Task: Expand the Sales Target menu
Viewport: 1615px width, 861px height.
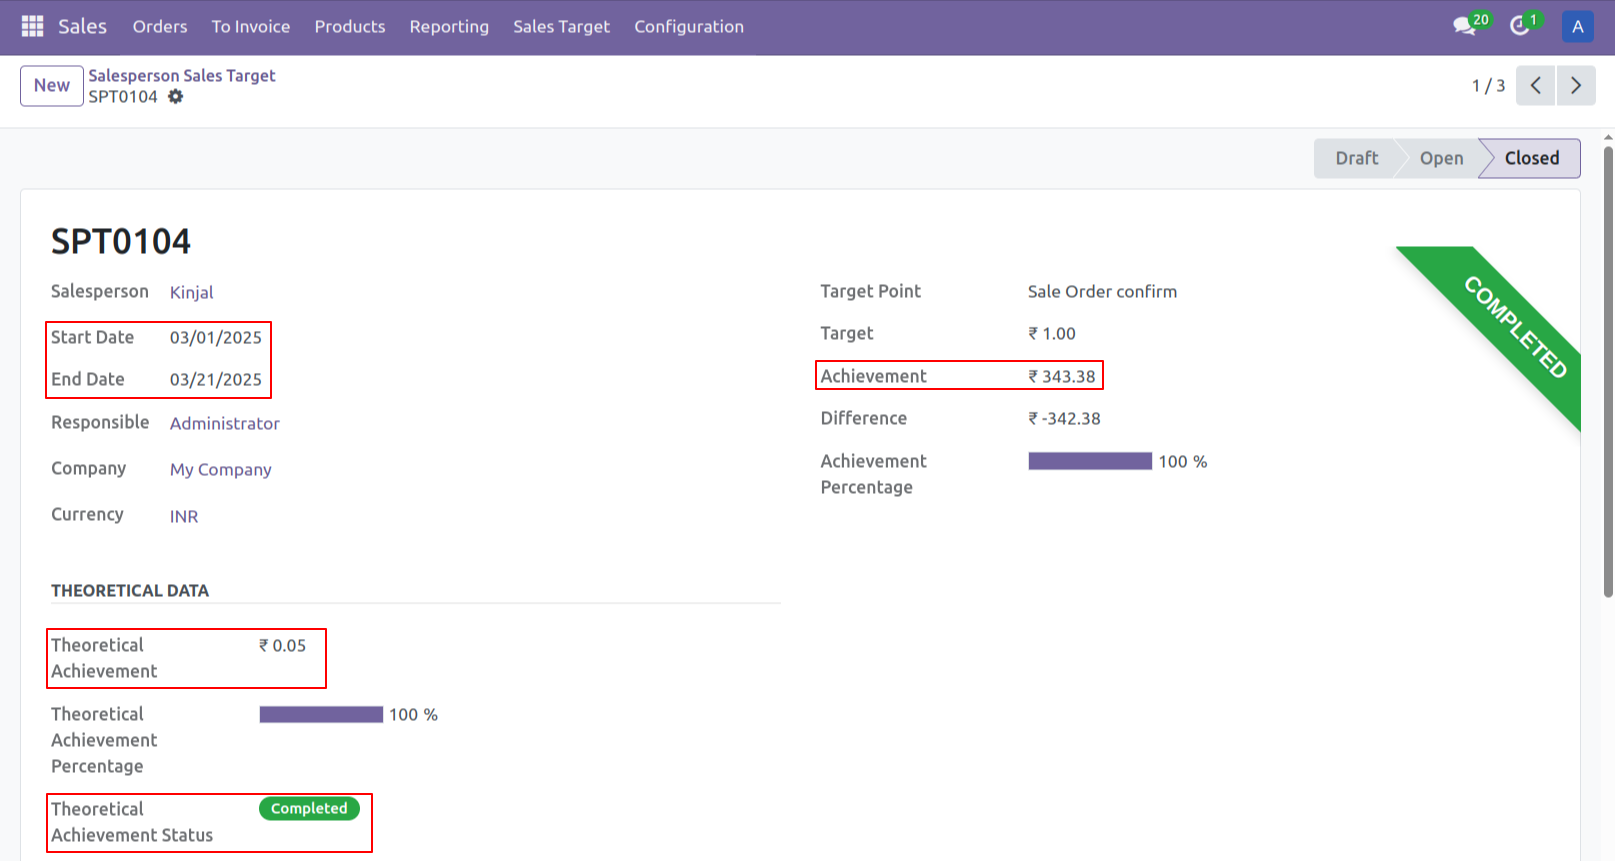Action: 561,27
